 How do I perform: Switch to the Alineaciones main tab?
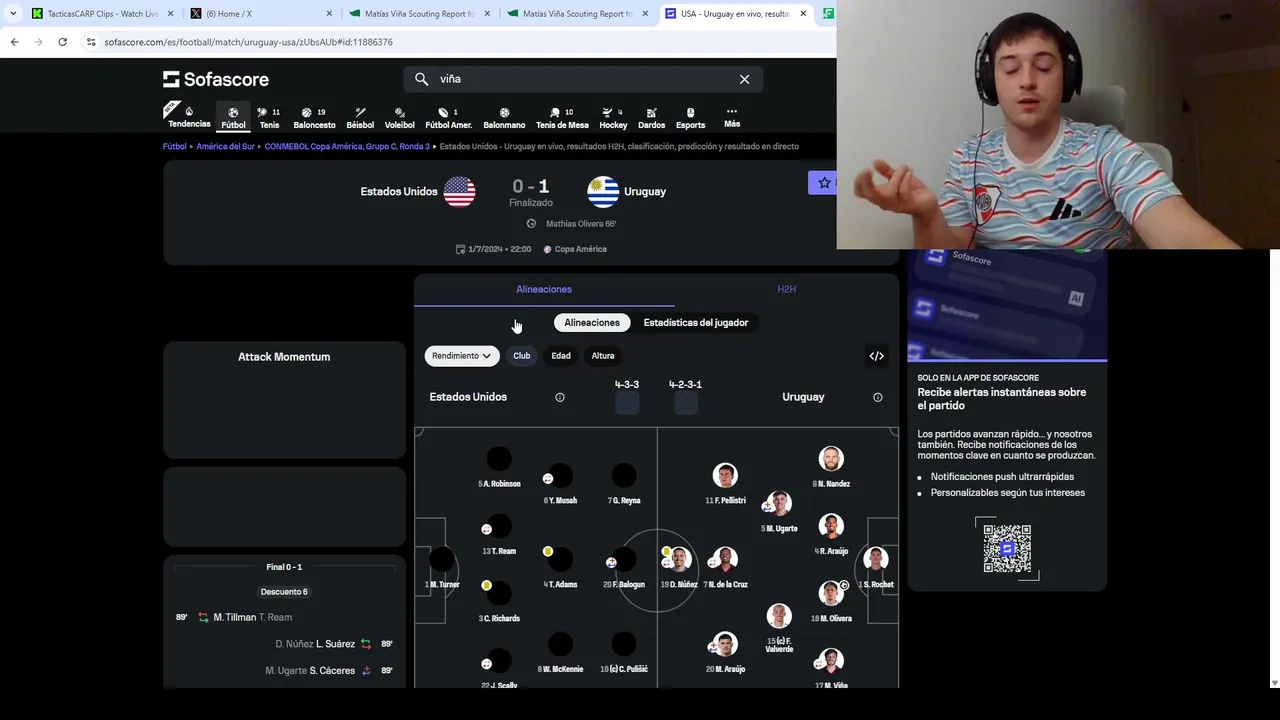point(544,289)
